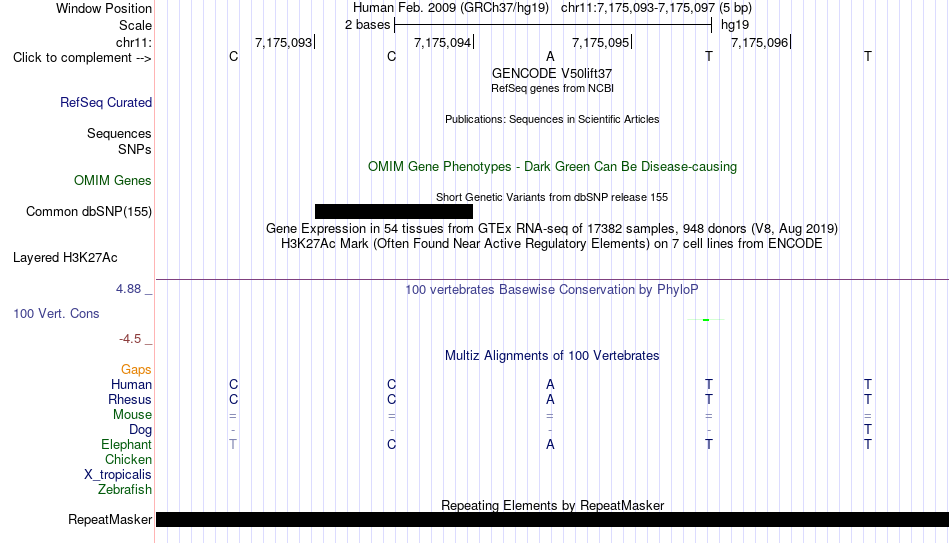950x543 pixels.
Task: Select the X_tropicalis species label
Action: pyautogui.click(x=118, y=475)
